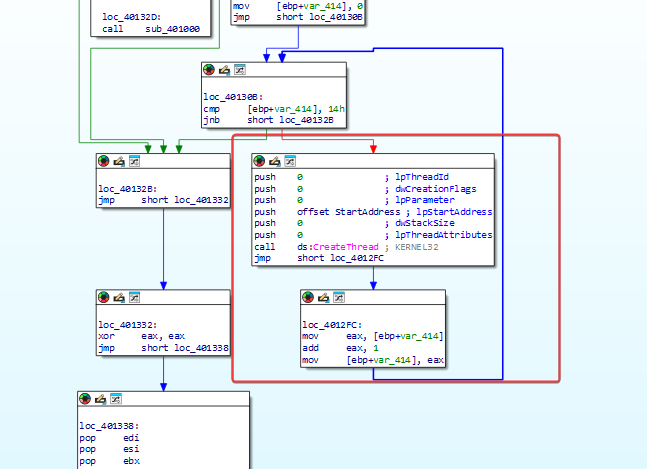Screen dimensions: 647x469
Task: Click the 'pop edi' instruction
Action: tap(109, 438)
